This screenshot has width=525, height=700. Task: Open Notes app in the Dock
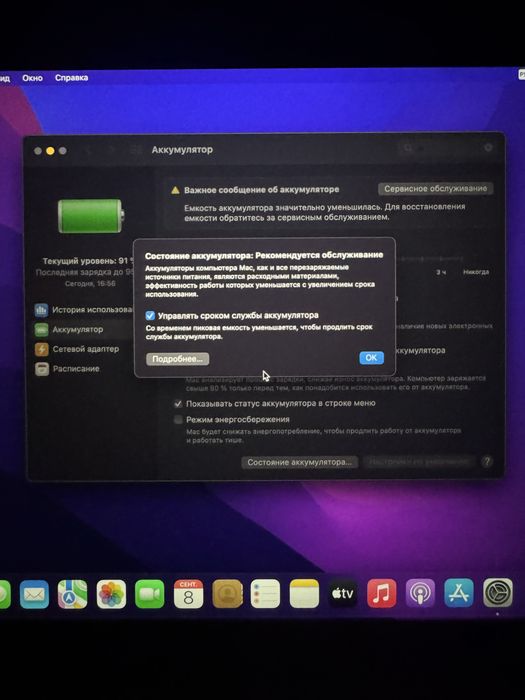click(x=304, y=594)
